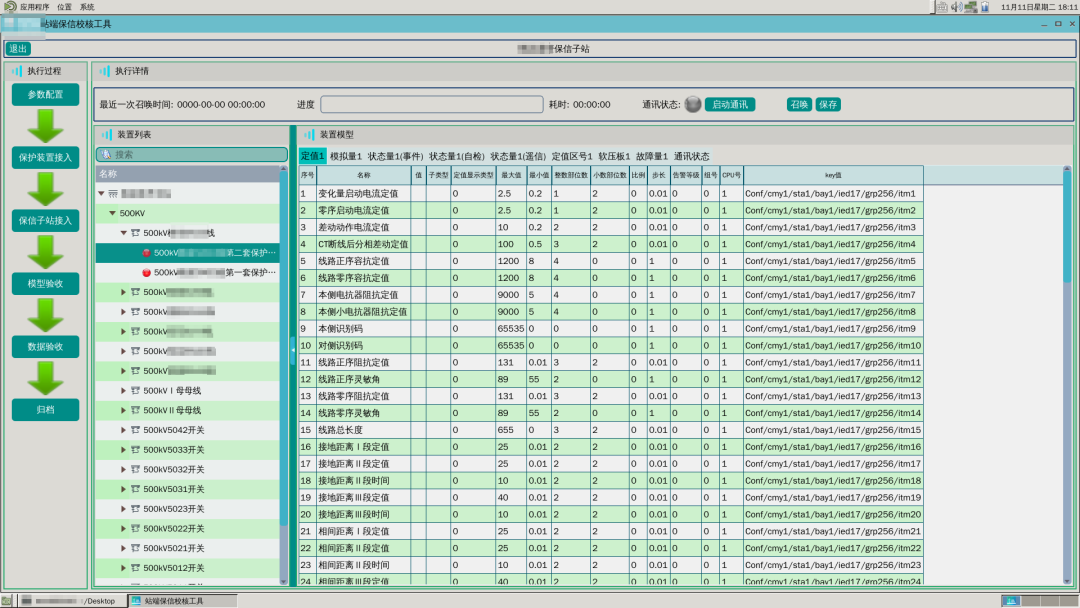Expand the 500kV5033开关 tree node

point(124,450)
